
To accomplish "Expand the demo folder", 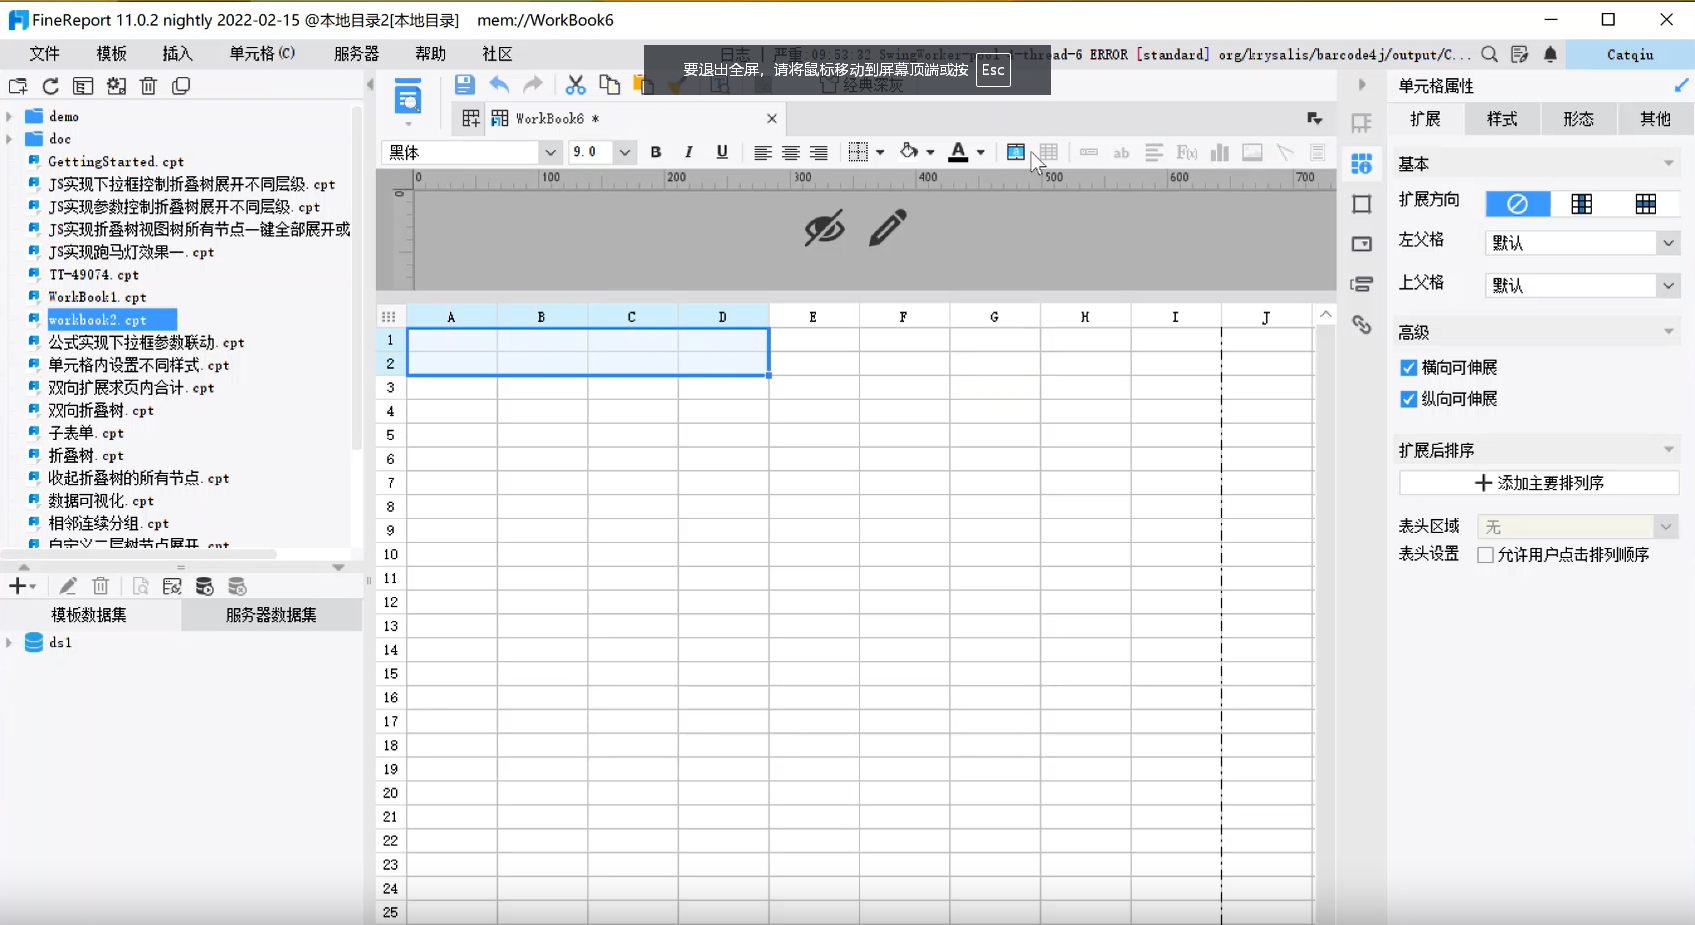I will pyautogui.click(x=9, y=116).
